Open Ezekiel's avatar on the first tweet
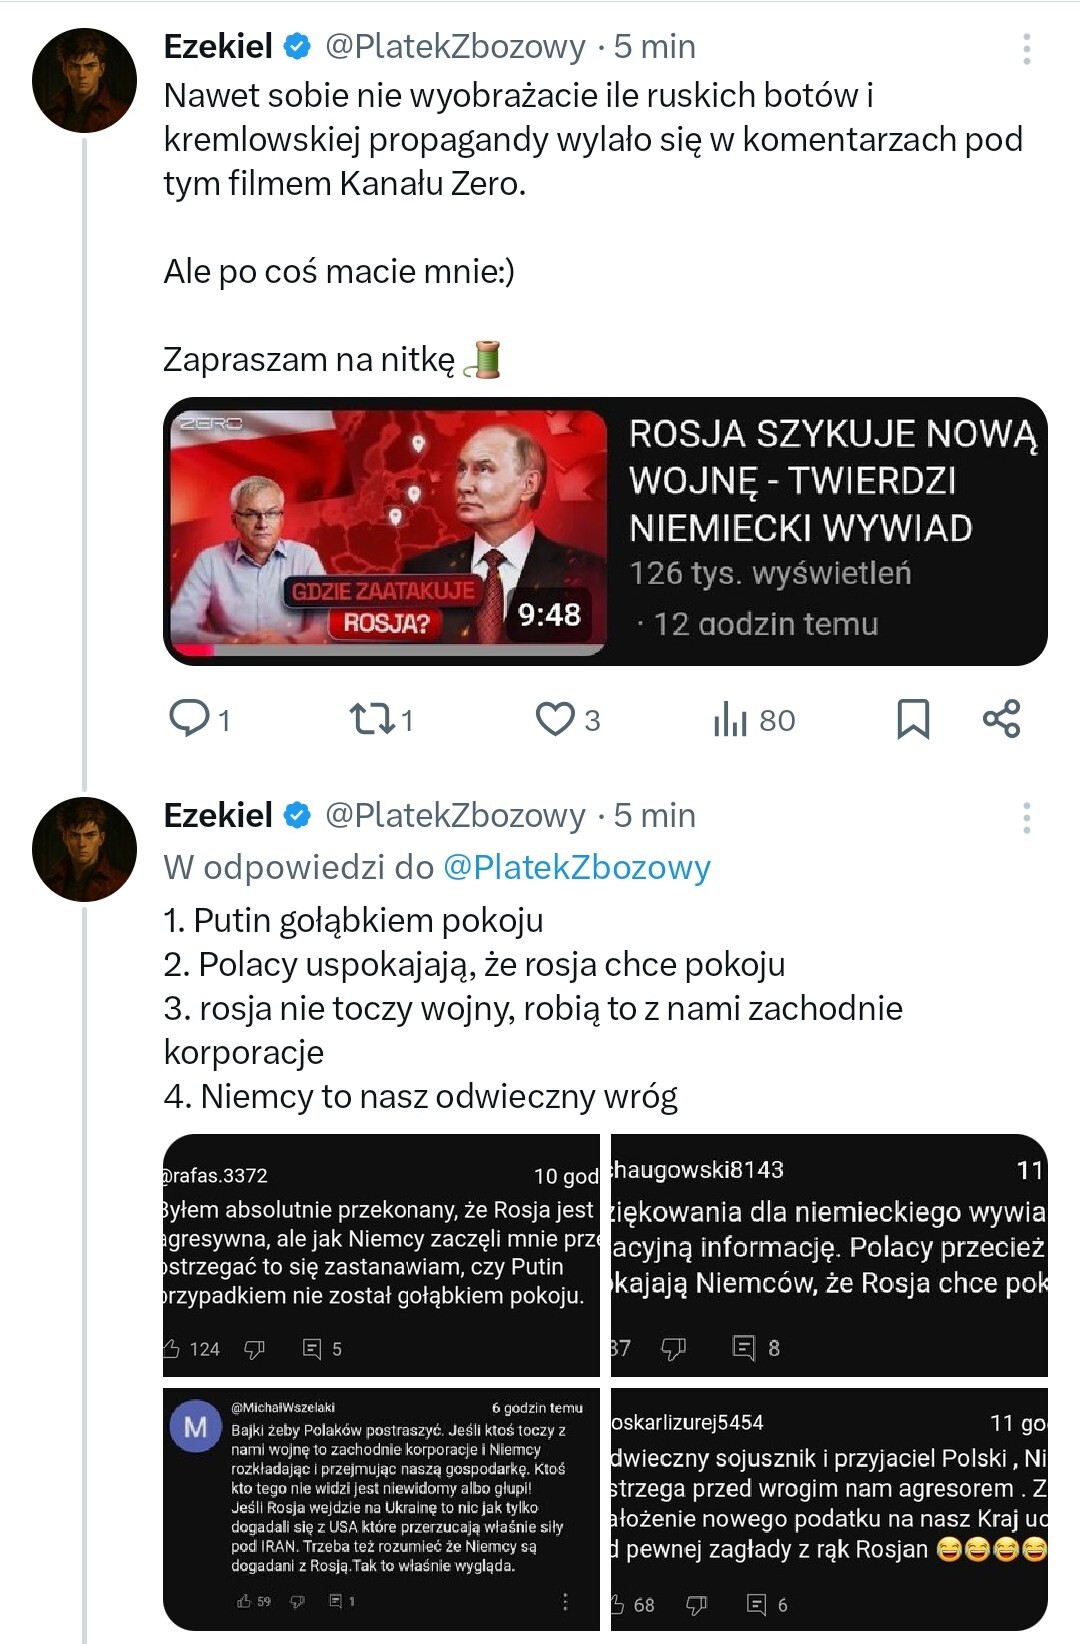Viewport: 1080px width, 1644px height. [x=84, y=81]
